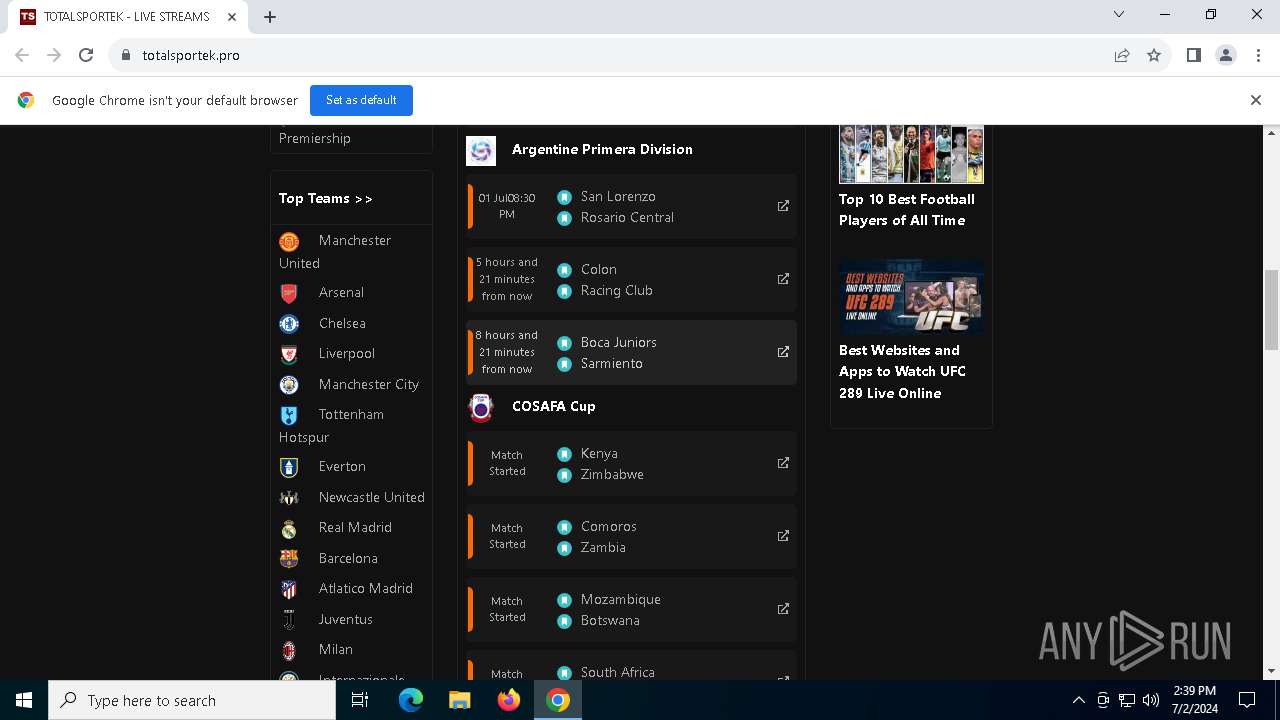Launch Firefox from taskbar
This screenshot has width=1280, height=720.
[509, 700]
